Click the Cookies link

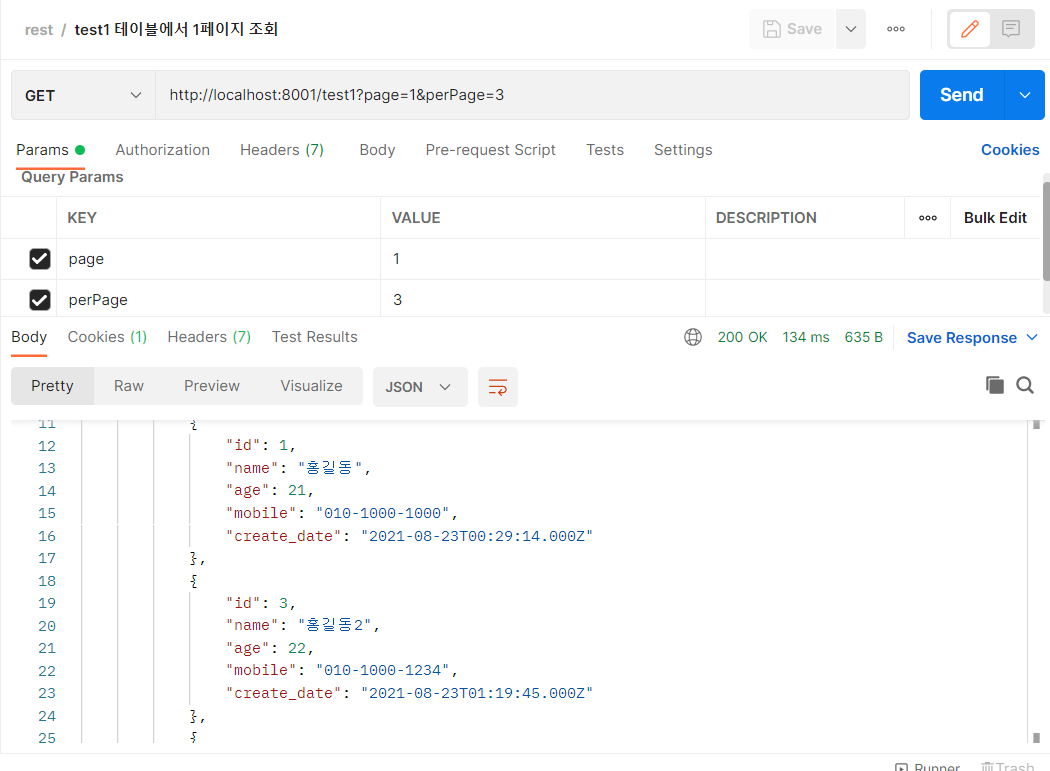point(1010,150)
